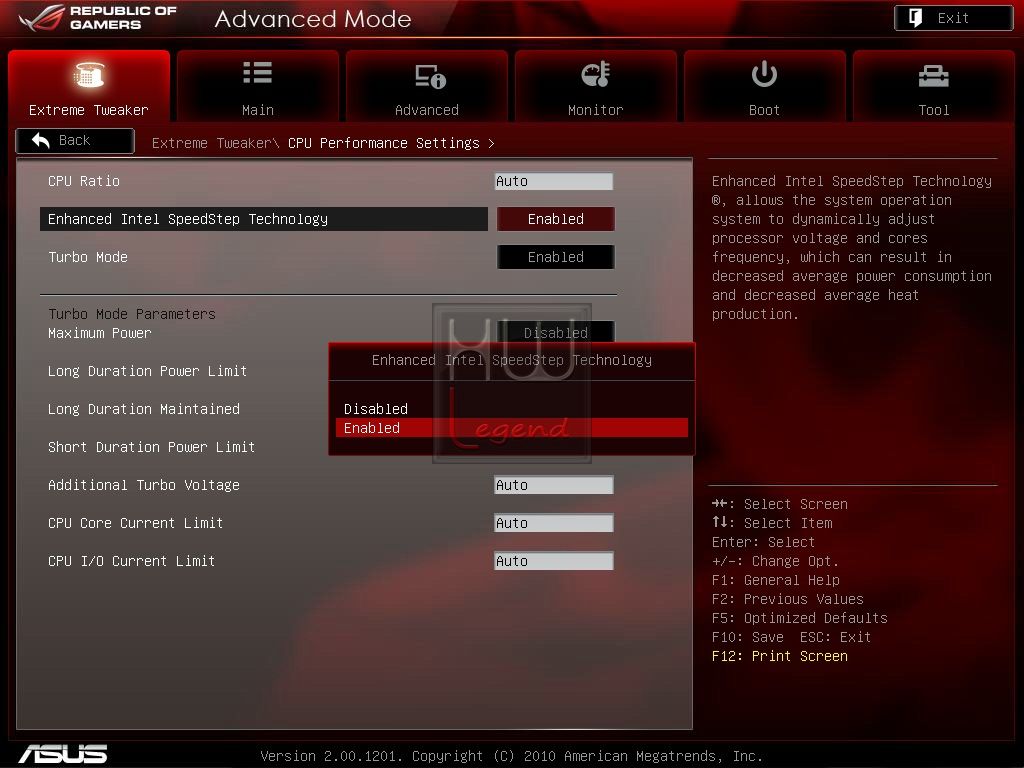Open the Enhanced Intel SpeedStep Enabled value

pyautogui.click(x=556, y=219)
